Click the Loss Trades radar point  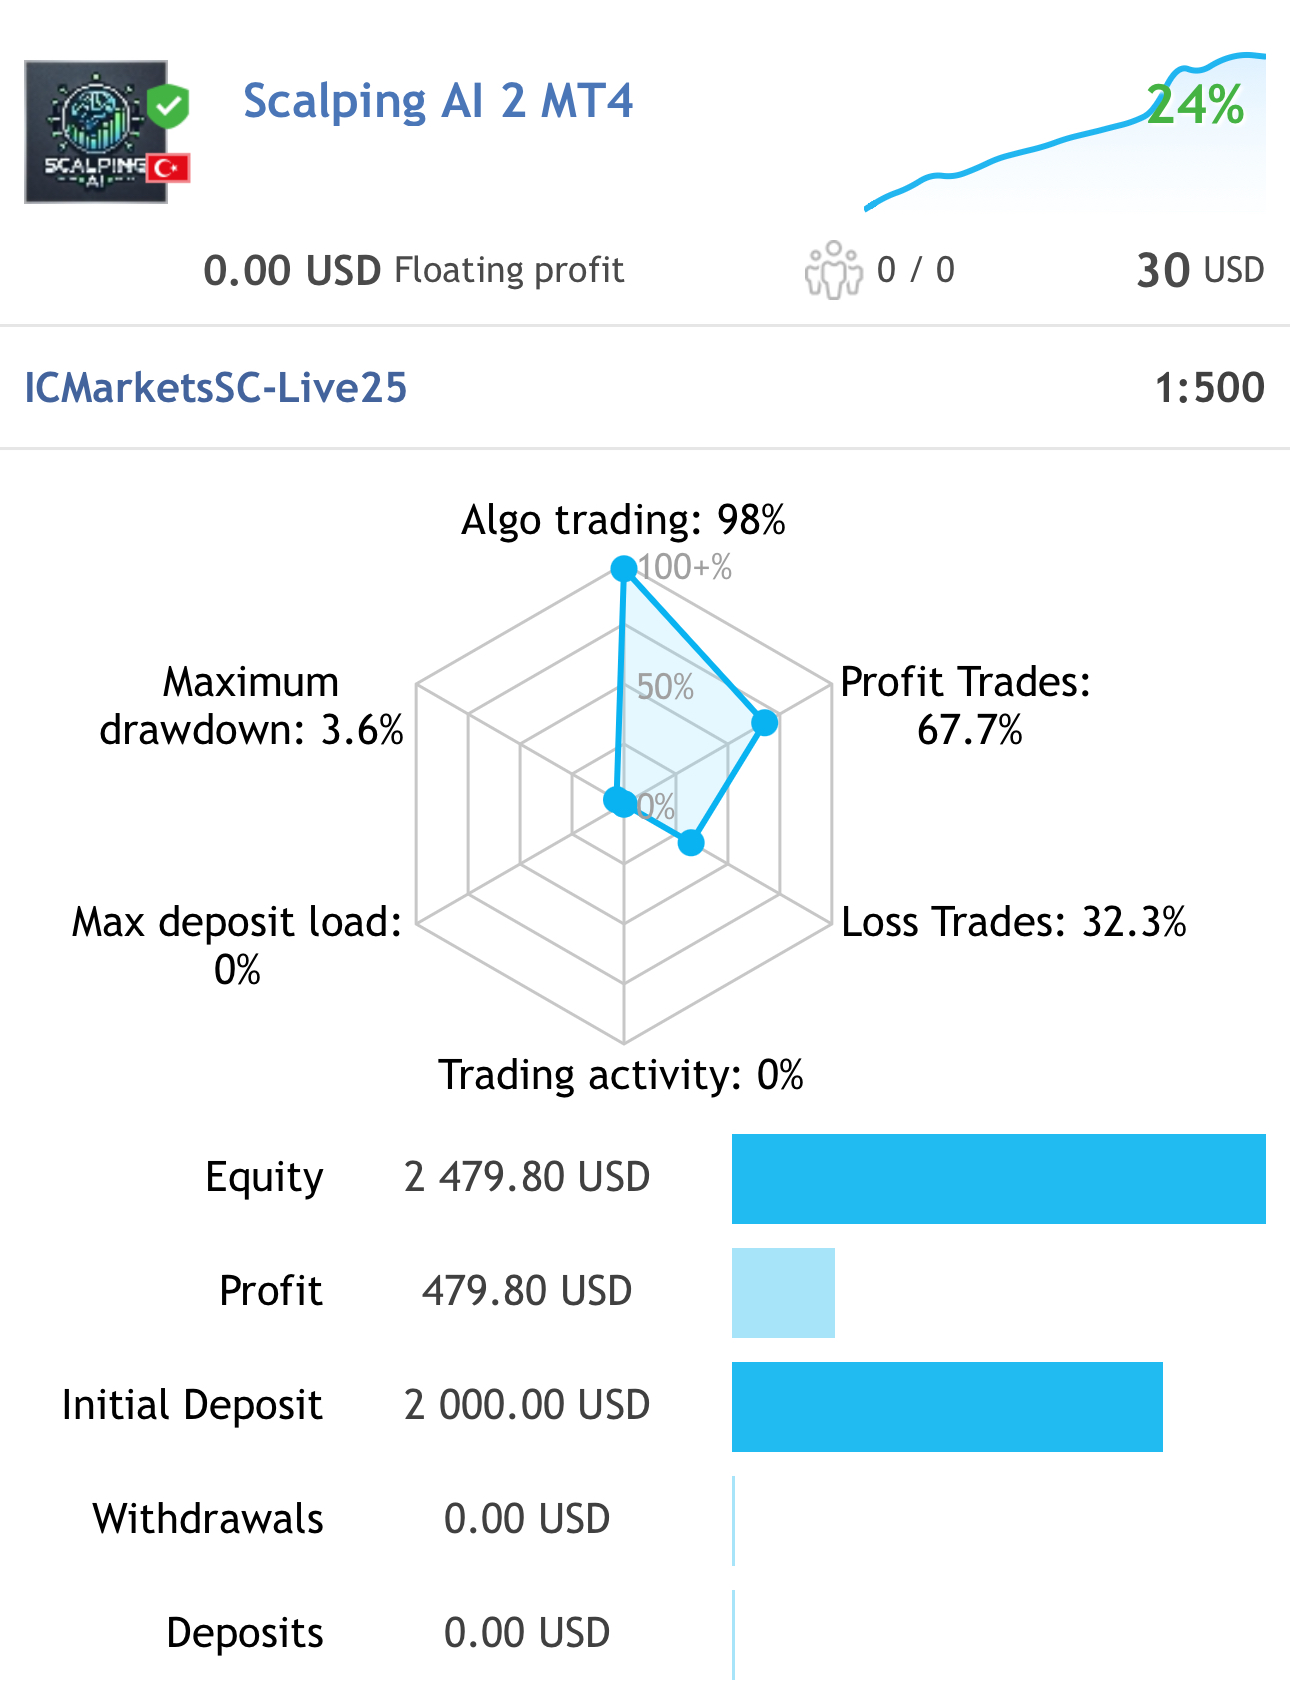691,843
